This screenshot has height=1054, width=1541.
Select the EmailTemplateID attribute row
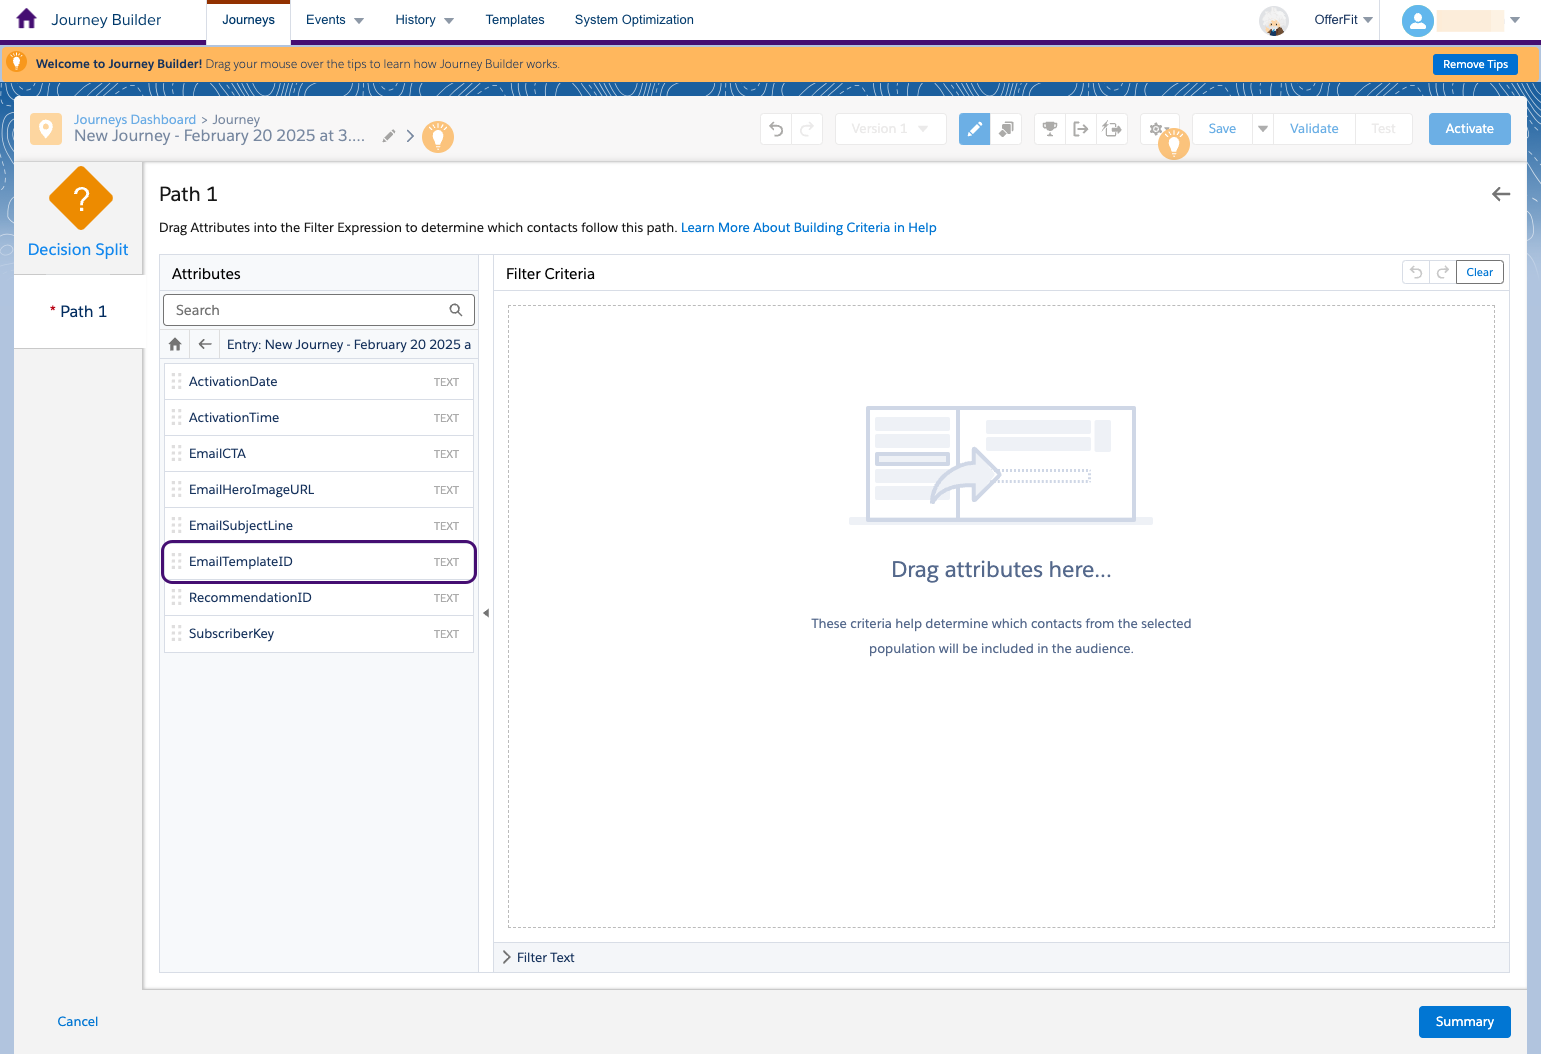click(318, 561)
